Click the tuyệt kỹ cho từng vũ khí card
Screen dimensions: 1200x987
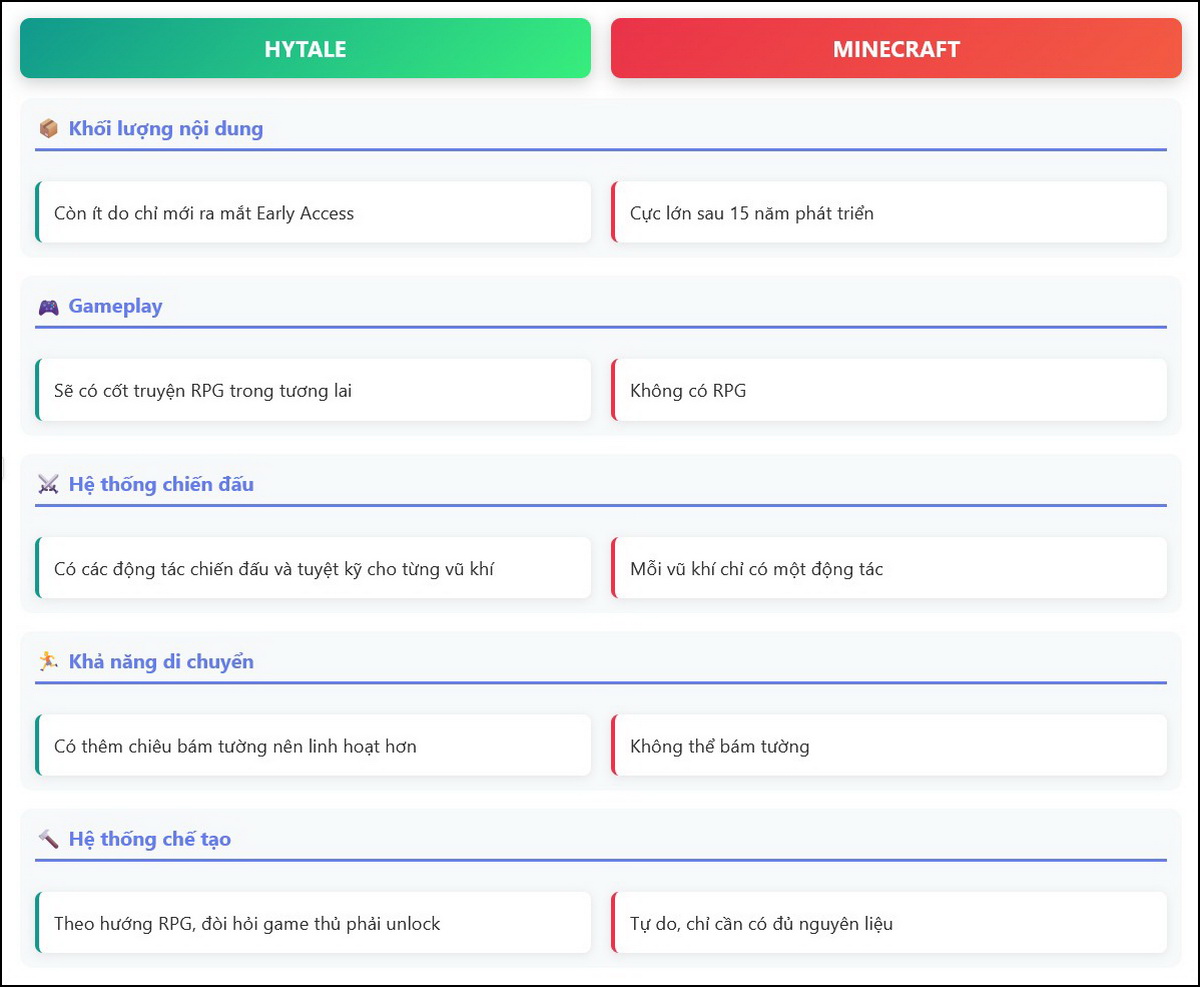313,569
